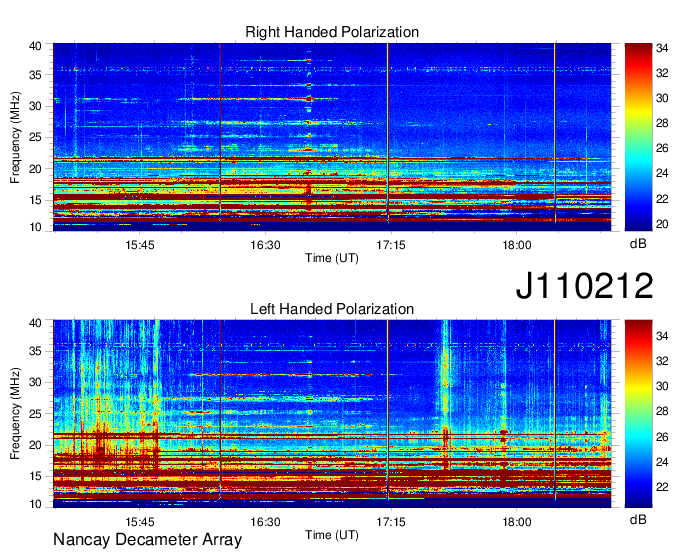Screen dimensions: 680x552
Task: Click the 15 frequency tick on top plot
Action: [35, 200]
